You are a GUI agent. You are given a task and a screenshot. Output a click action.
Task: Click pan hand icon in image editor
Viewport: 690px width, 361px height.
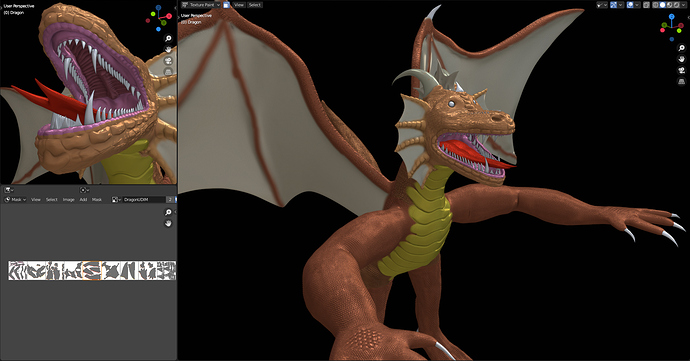click(x=168, y=223)
